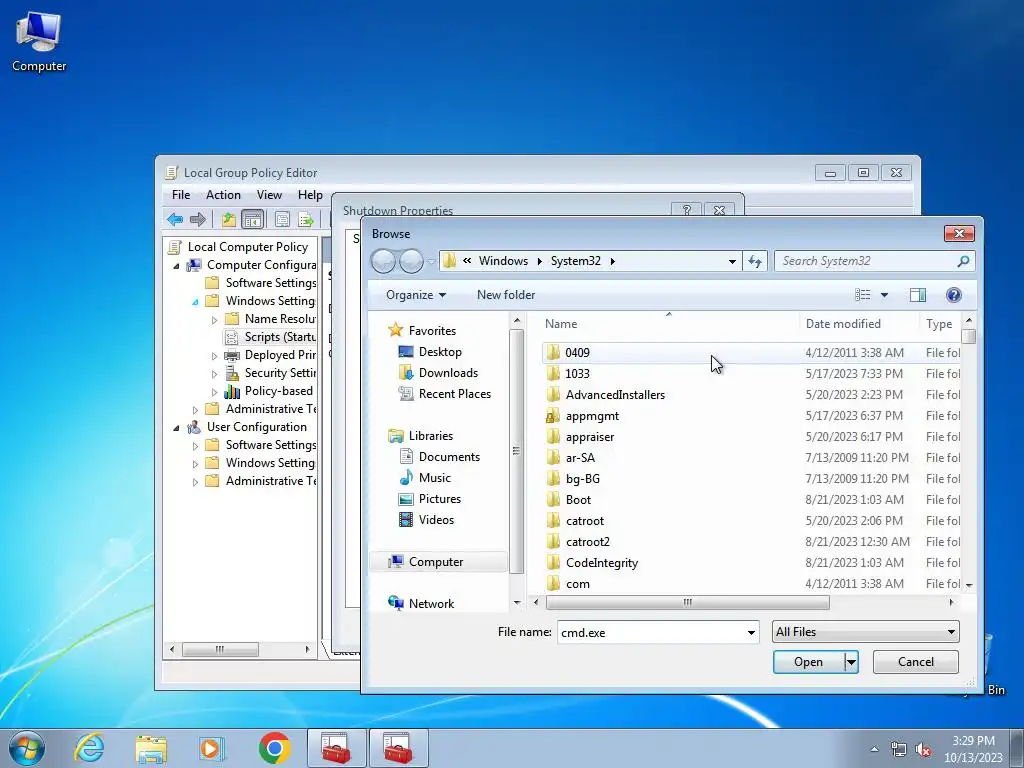The height and width of the screenshot is (768, 1024).
Task: Expand the Name Resolution Policy tree node
Action: tap(214, 319)
